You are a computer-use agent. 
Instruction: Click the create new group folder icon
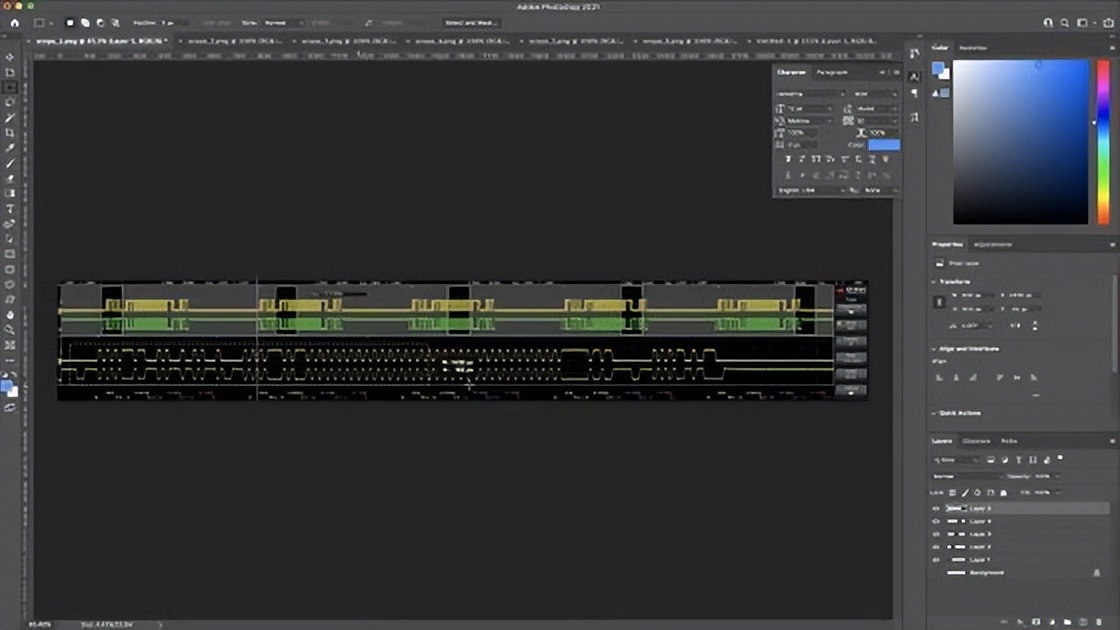tap(1067, 622)
